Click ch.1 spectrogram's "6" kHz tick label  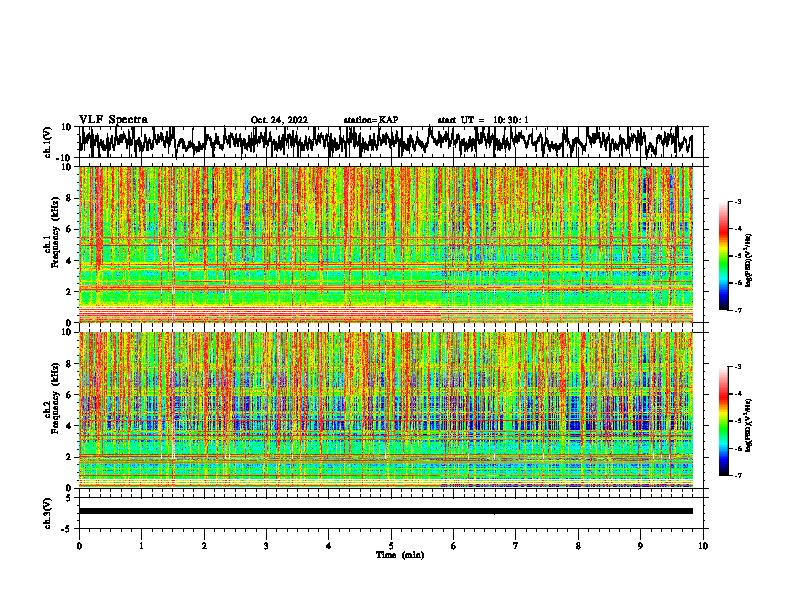[69, 229]
